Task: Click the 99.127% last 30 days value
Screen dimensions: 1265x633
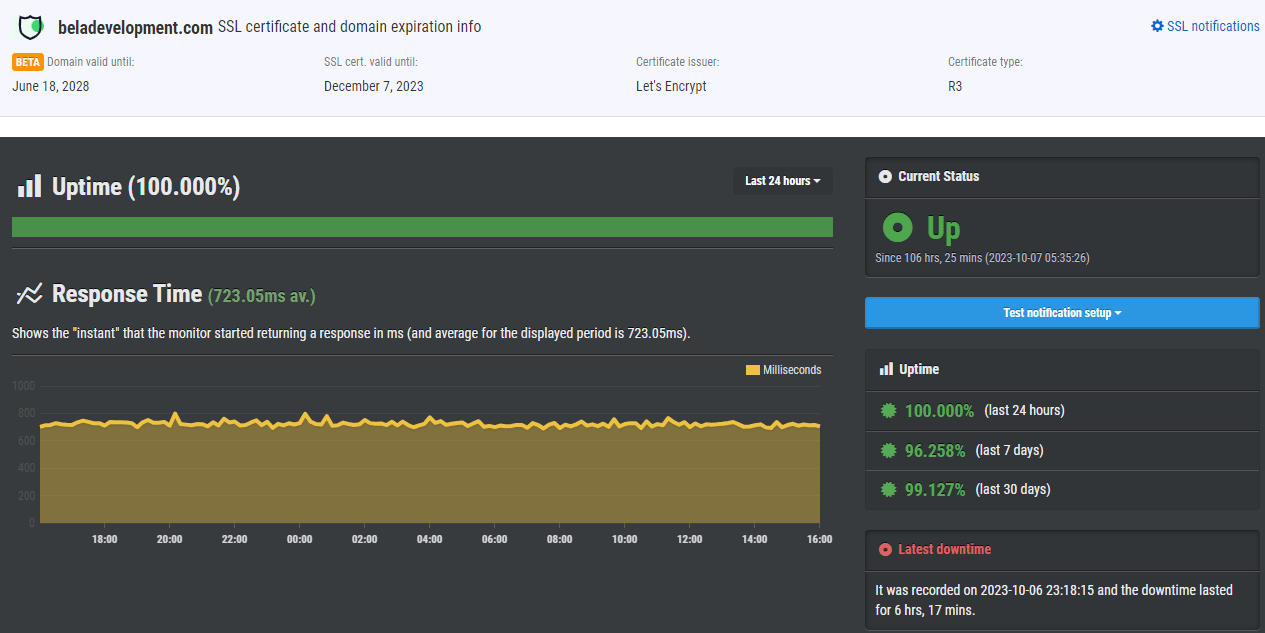Action: coord(935,490)
